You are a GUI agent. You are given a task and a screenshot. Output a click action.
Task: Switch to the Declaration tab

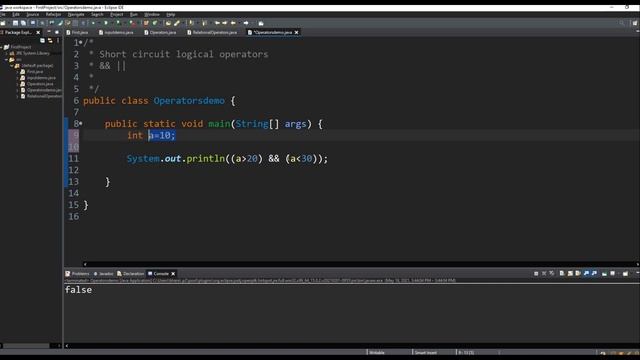[x=131, y=273]
